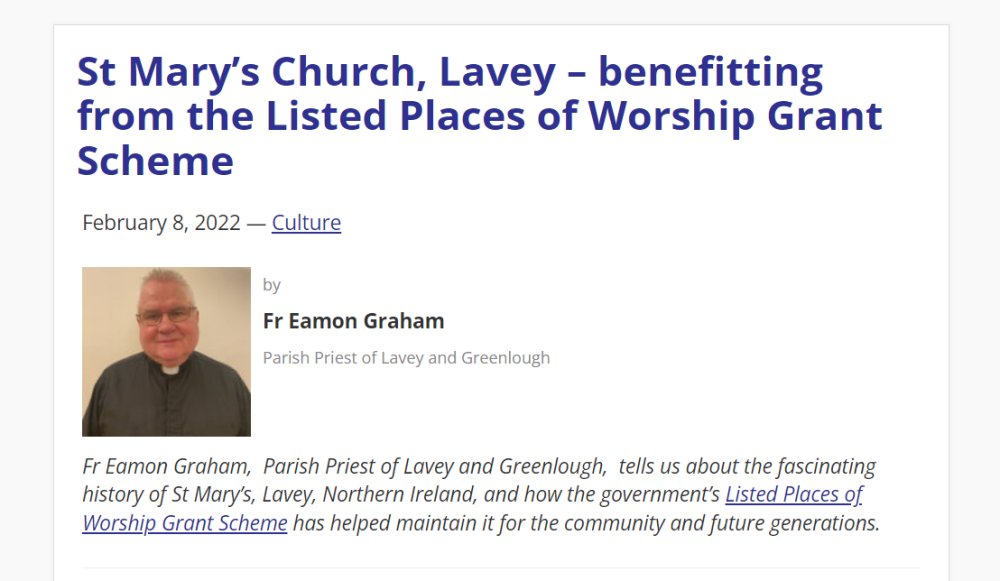
Task: Open the Culture category link
Action: [306, 223]
